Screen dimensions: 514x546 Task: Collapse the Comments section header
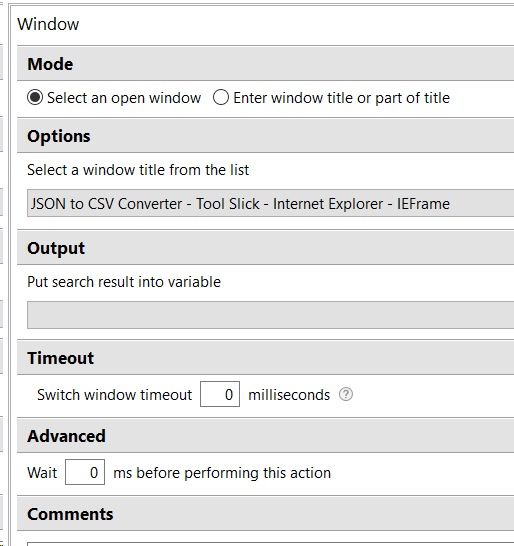pyautogui.click(x=265, y=514)
